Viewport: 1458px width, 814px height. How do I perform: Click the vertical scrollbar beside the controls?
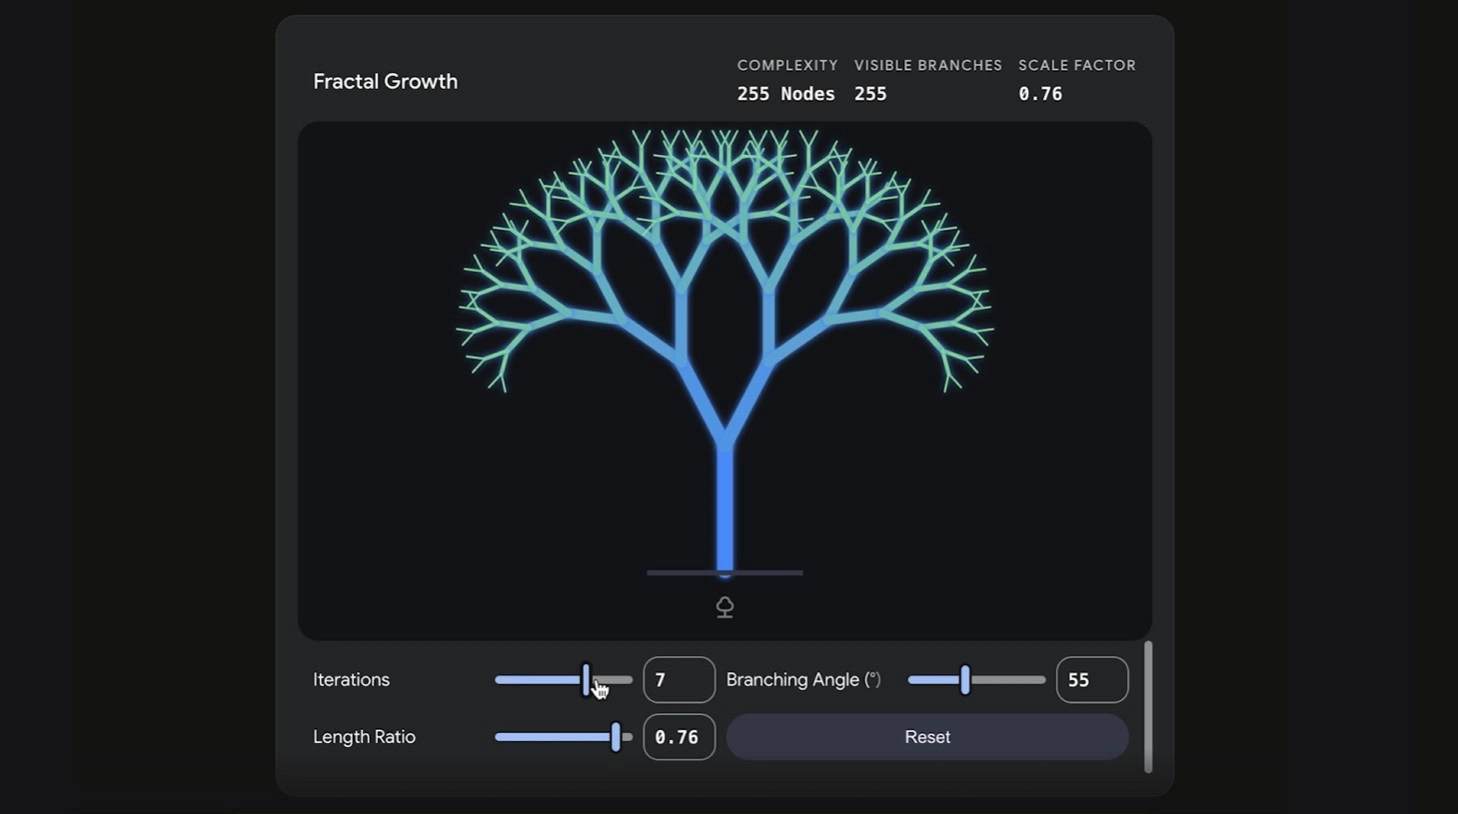[1147, 707]
